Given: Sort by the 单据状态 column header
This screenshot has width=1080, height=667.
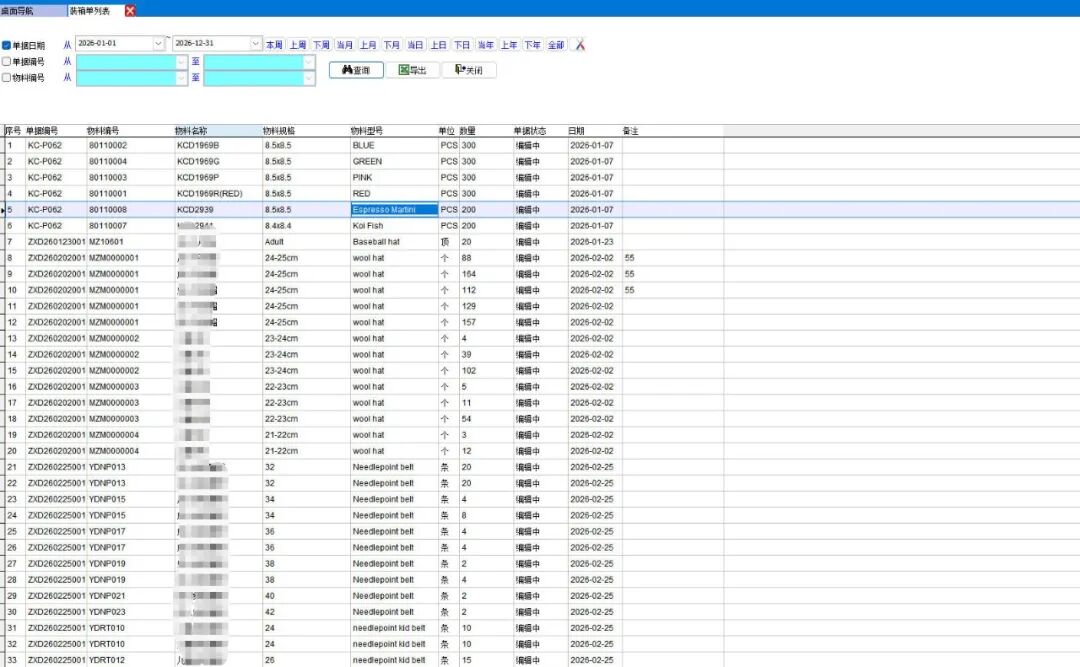Looking at the screenshot, I should tap(539, 130).
